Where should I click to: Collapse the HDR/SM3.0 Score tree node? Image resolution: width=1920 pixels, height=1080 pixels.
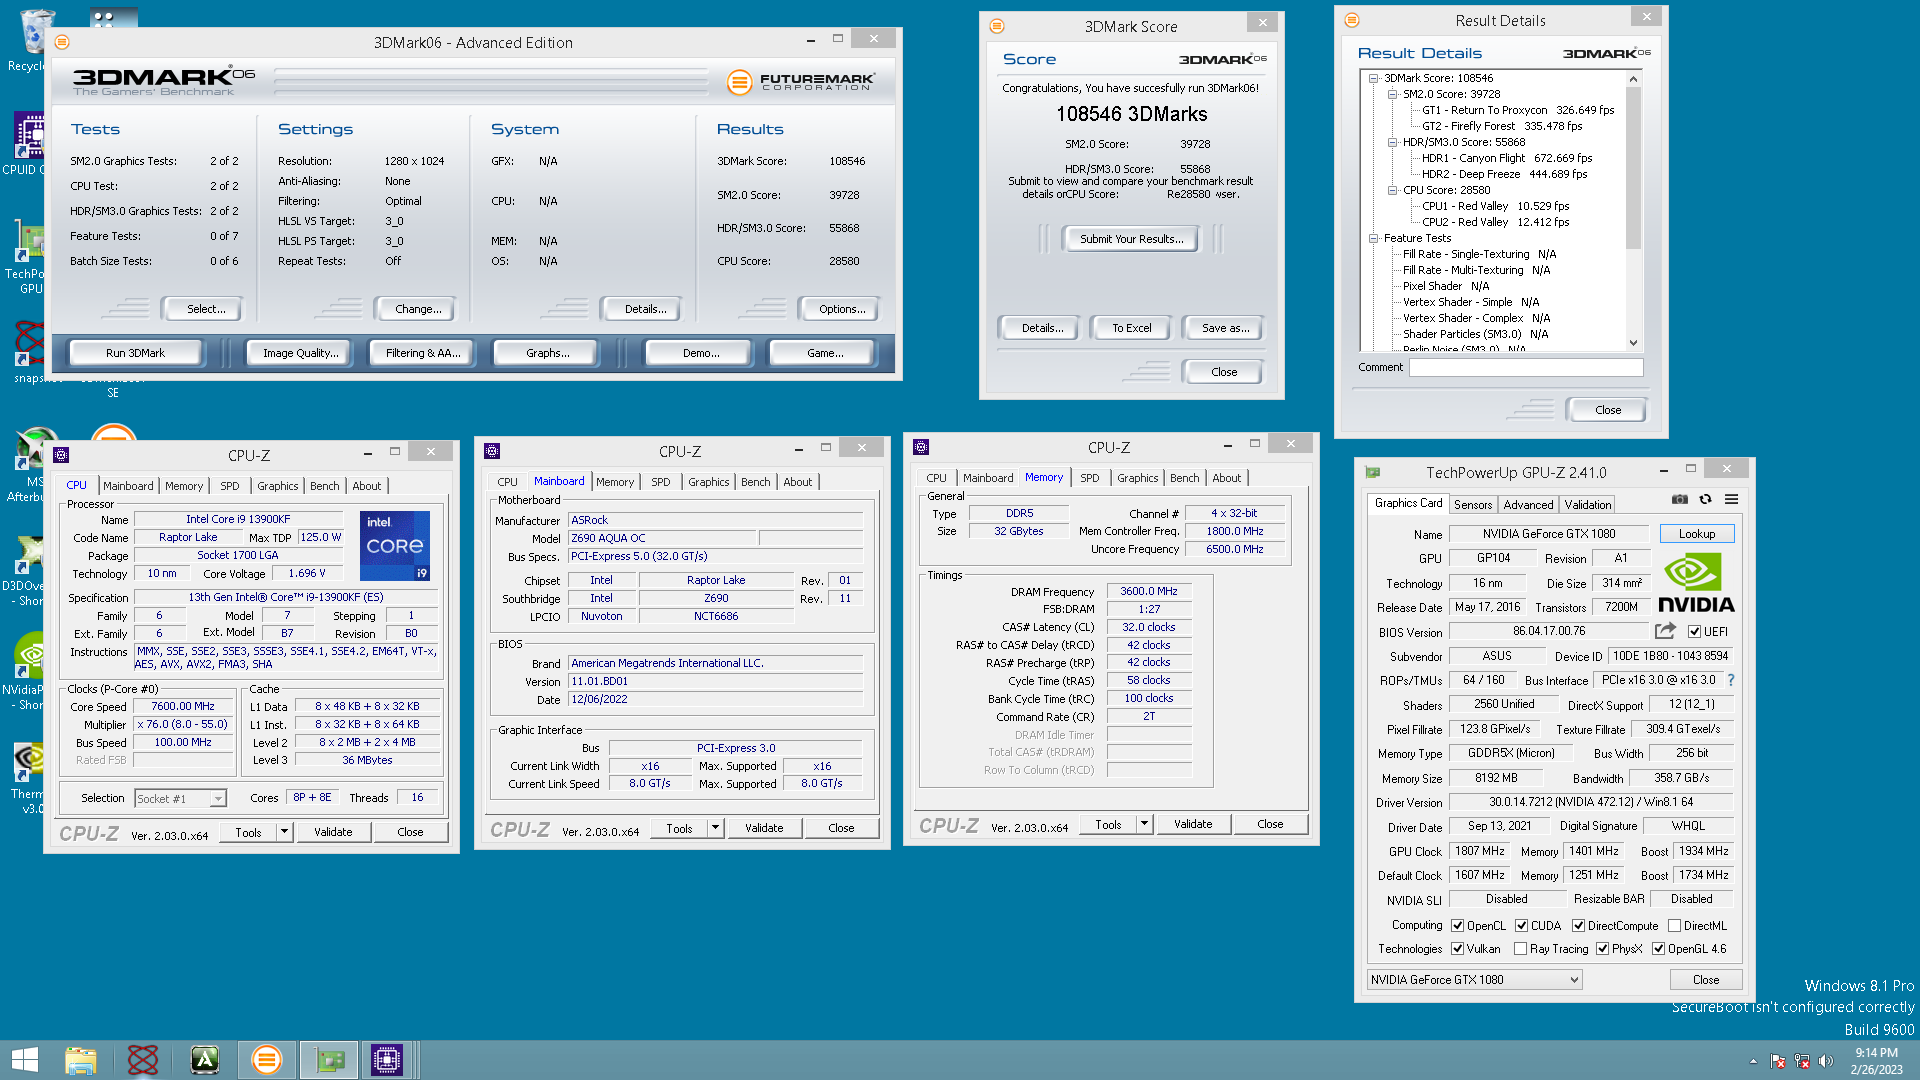(x=1392, y=142)
